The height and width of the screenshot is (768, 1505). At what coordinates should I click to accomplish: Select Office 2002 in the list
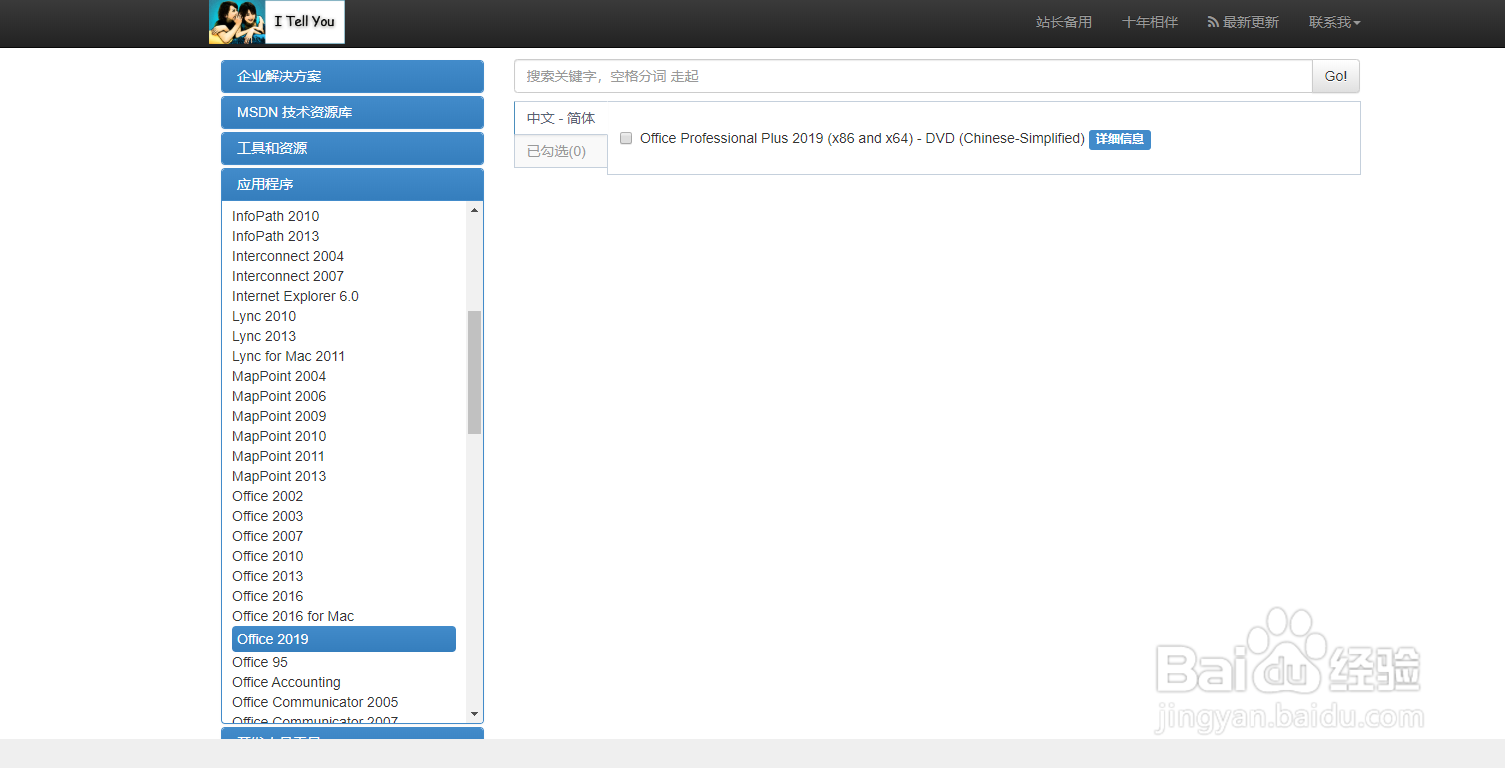click(268, 496)
